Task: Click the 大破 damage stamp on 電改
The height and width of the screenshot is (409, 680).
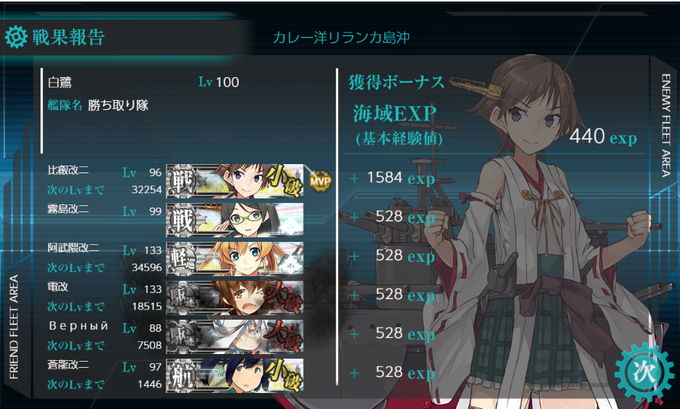Action: (x=284, y=297)
